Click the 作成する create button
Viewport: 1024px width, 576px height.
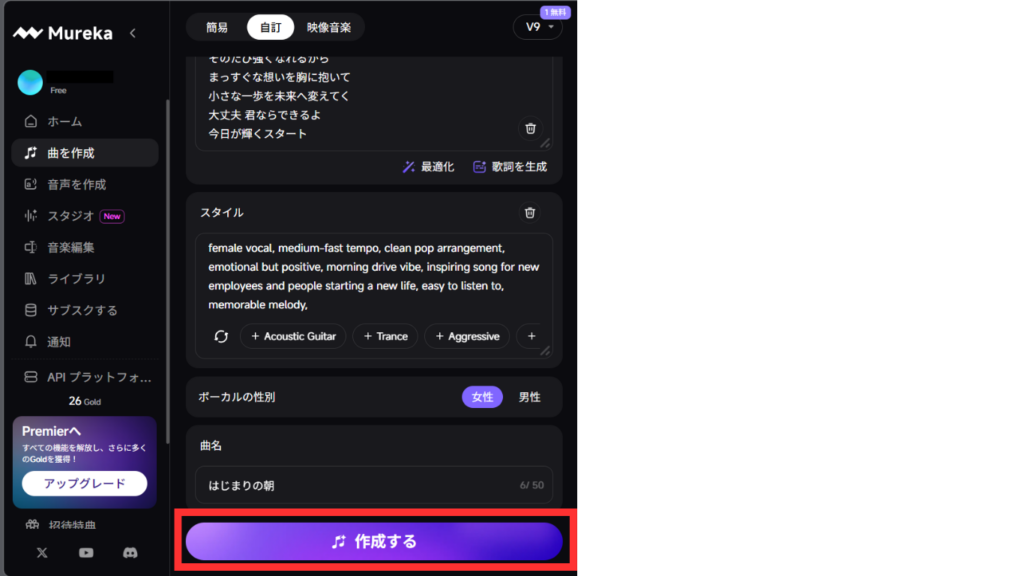tap(374, 541)
